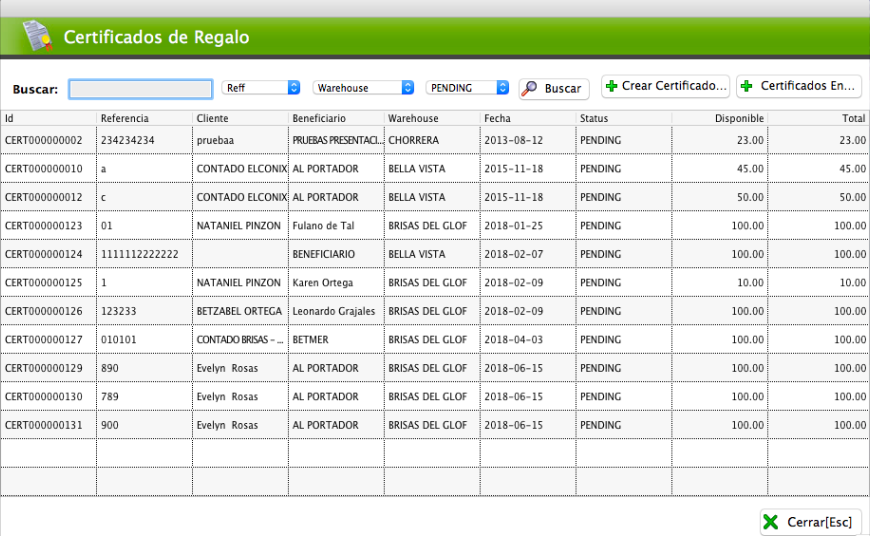Image resolution: width=870 pixels, height=536 pixels.
Task: Open the Warehouse filter dropdown
Action: point(363,88)
